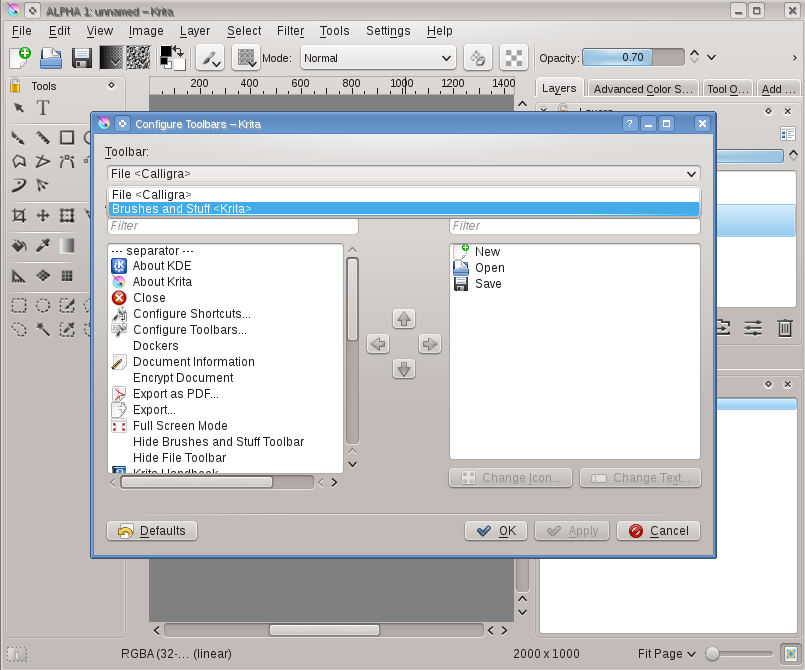Click the OK button
Image resolution: width=805 pixels, height=670 pixels.
tap(496, 531)
